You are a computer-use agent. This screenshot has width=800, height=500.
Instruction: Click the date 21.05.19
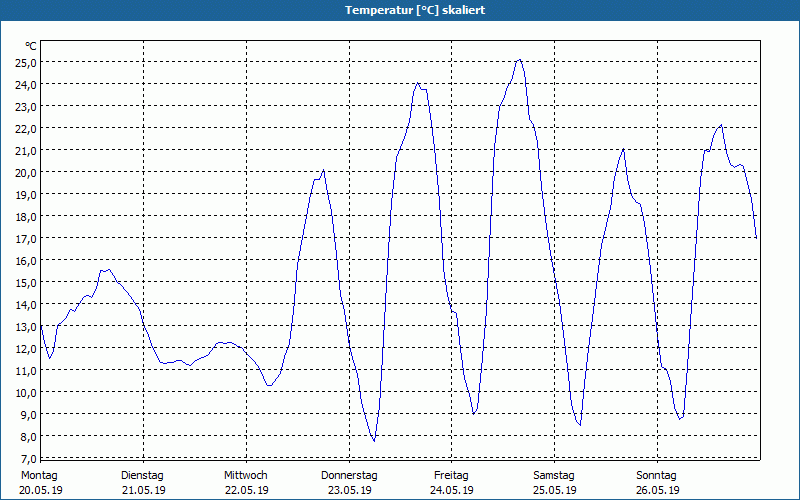tap(144, 490)
